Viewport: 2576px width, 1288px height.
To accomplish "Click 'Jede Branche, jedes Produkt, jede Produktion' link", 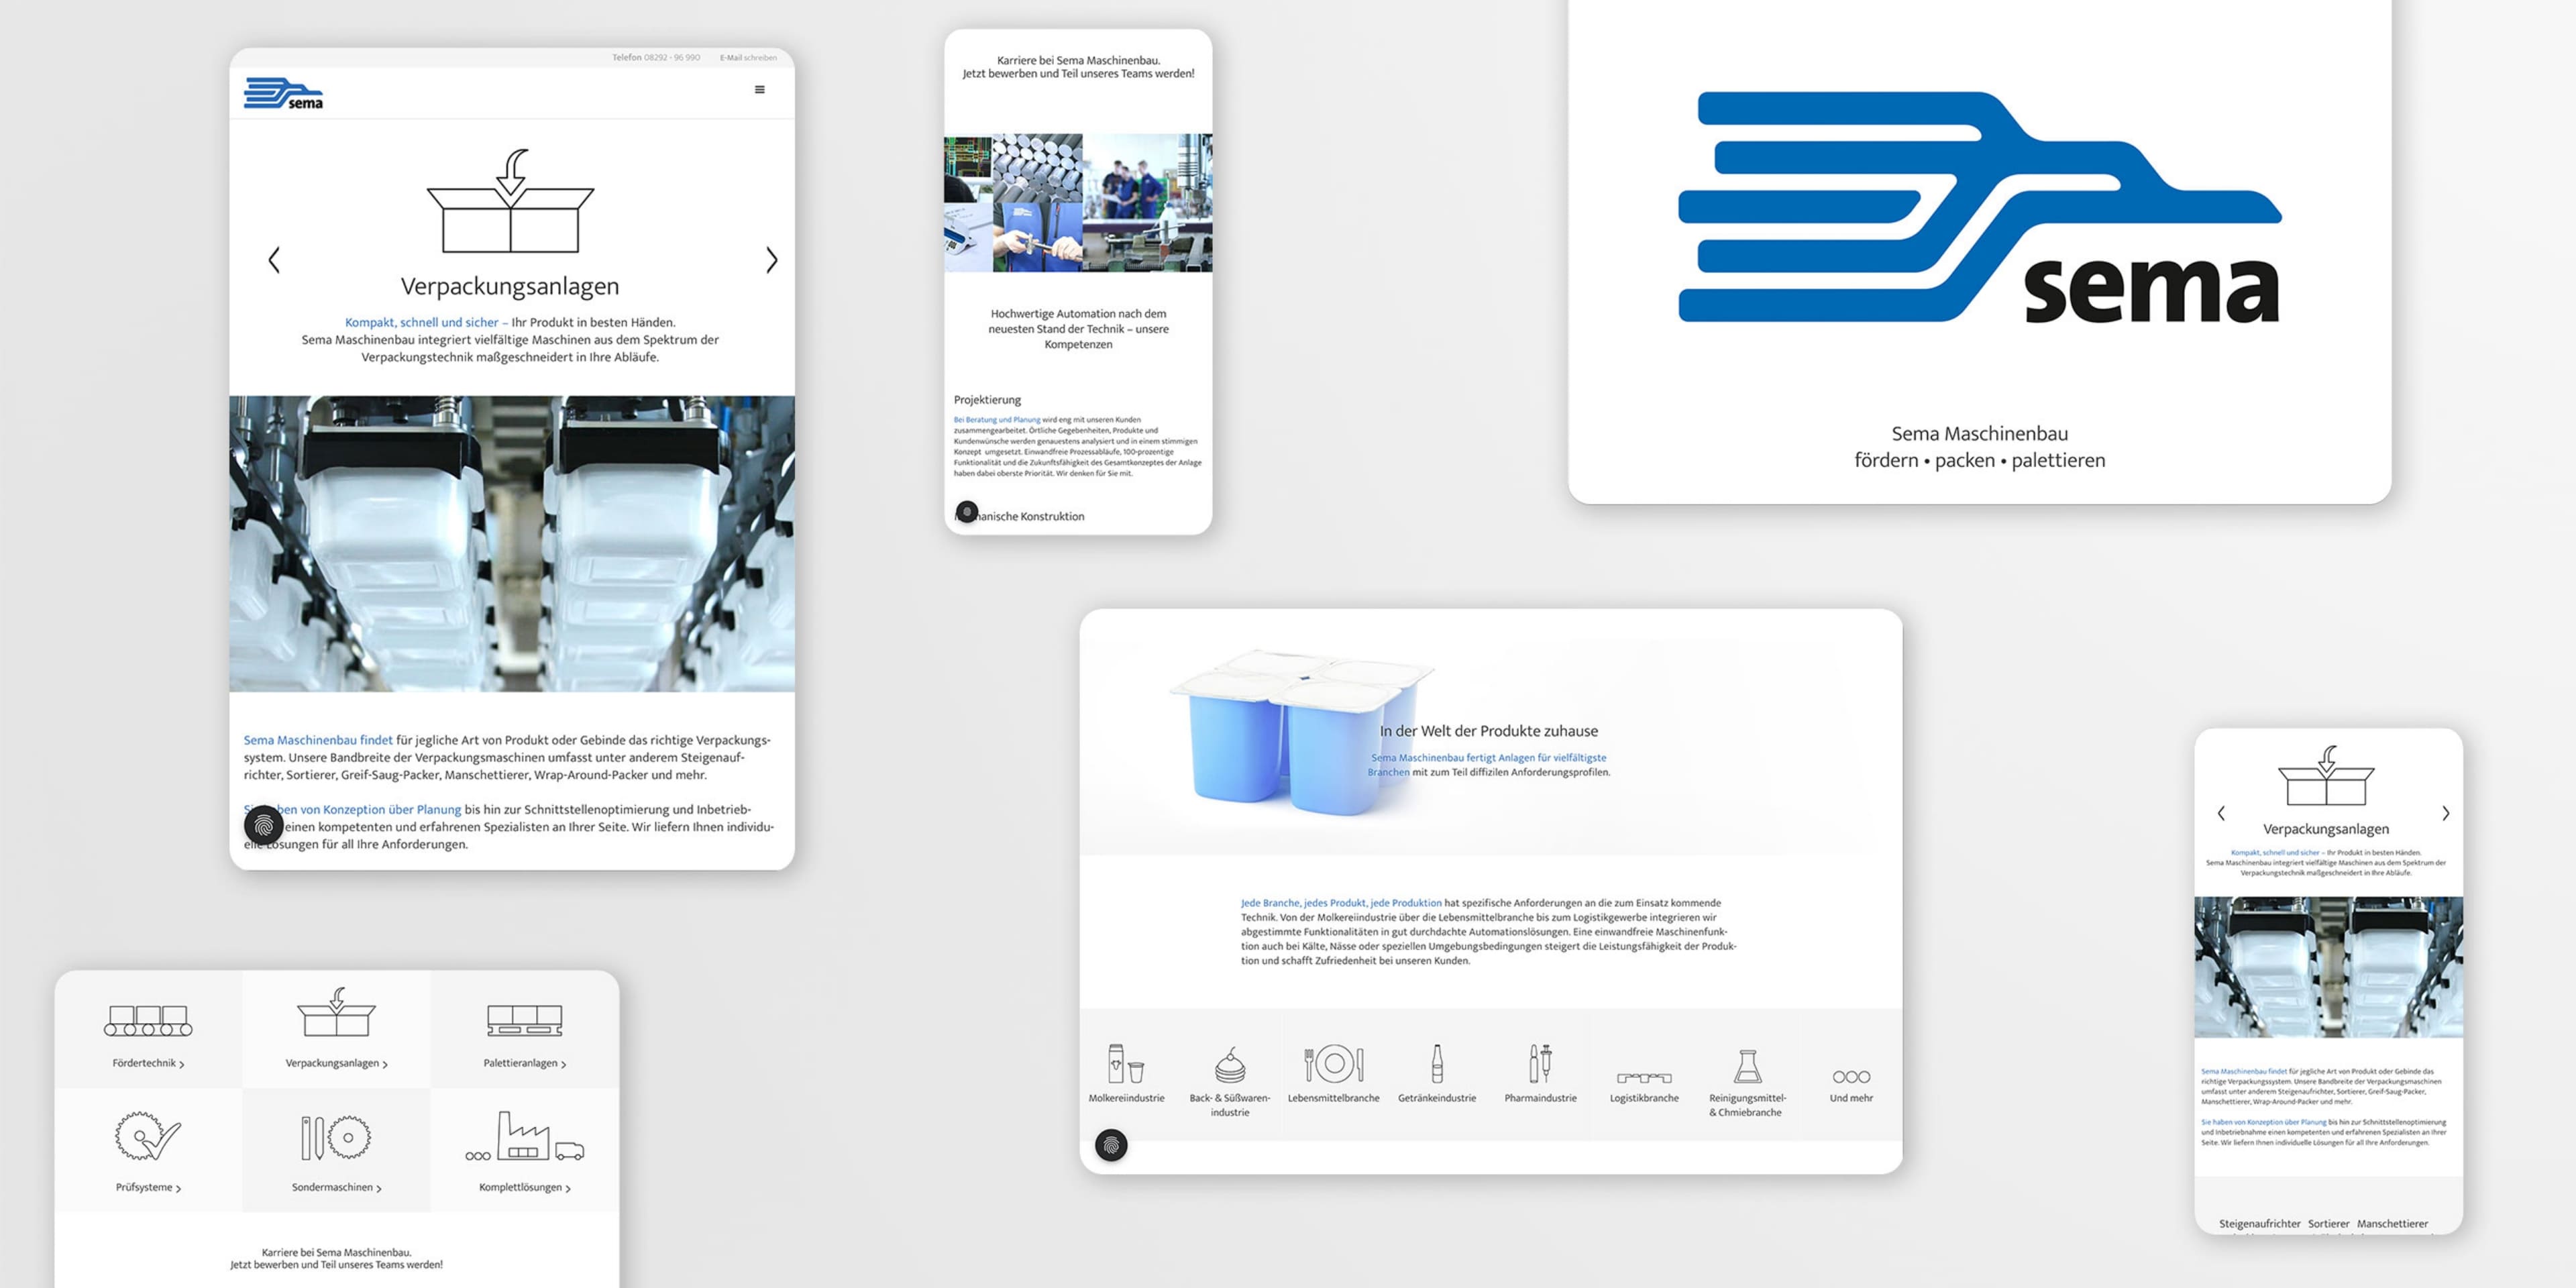I will point(1341,903).
